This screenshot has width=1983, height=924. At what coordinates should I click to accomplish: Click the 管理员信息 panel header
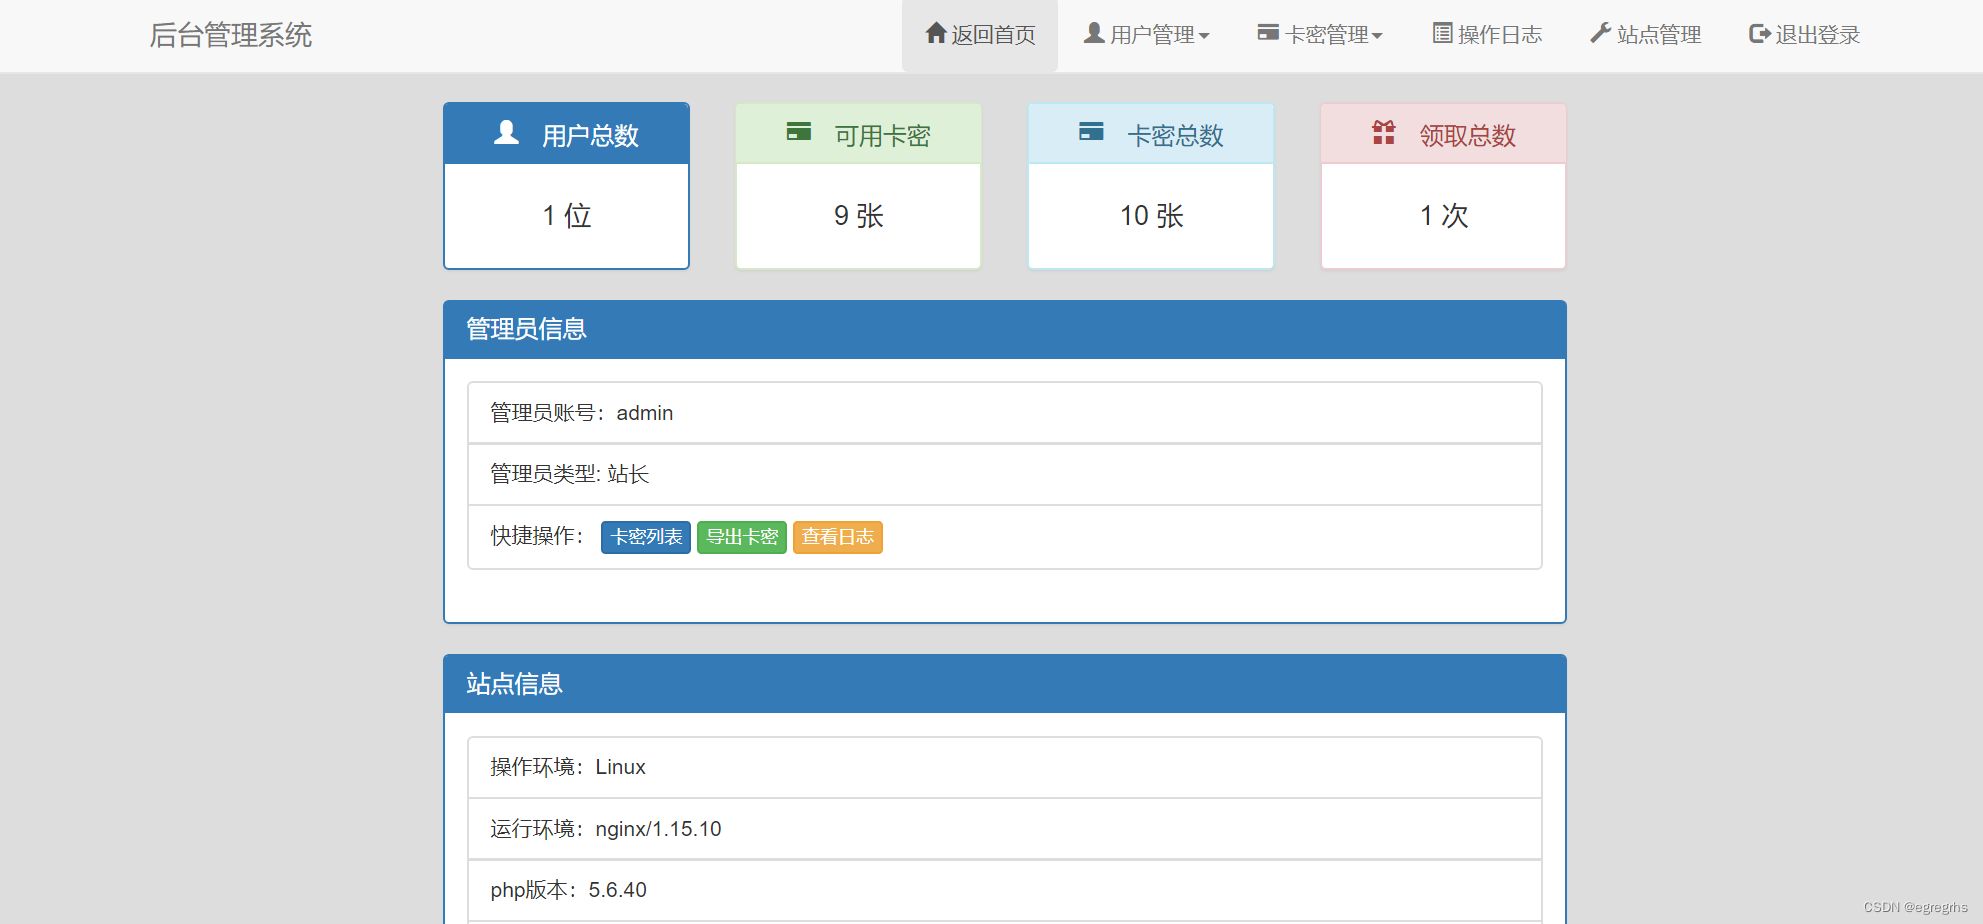coord(524,329)
